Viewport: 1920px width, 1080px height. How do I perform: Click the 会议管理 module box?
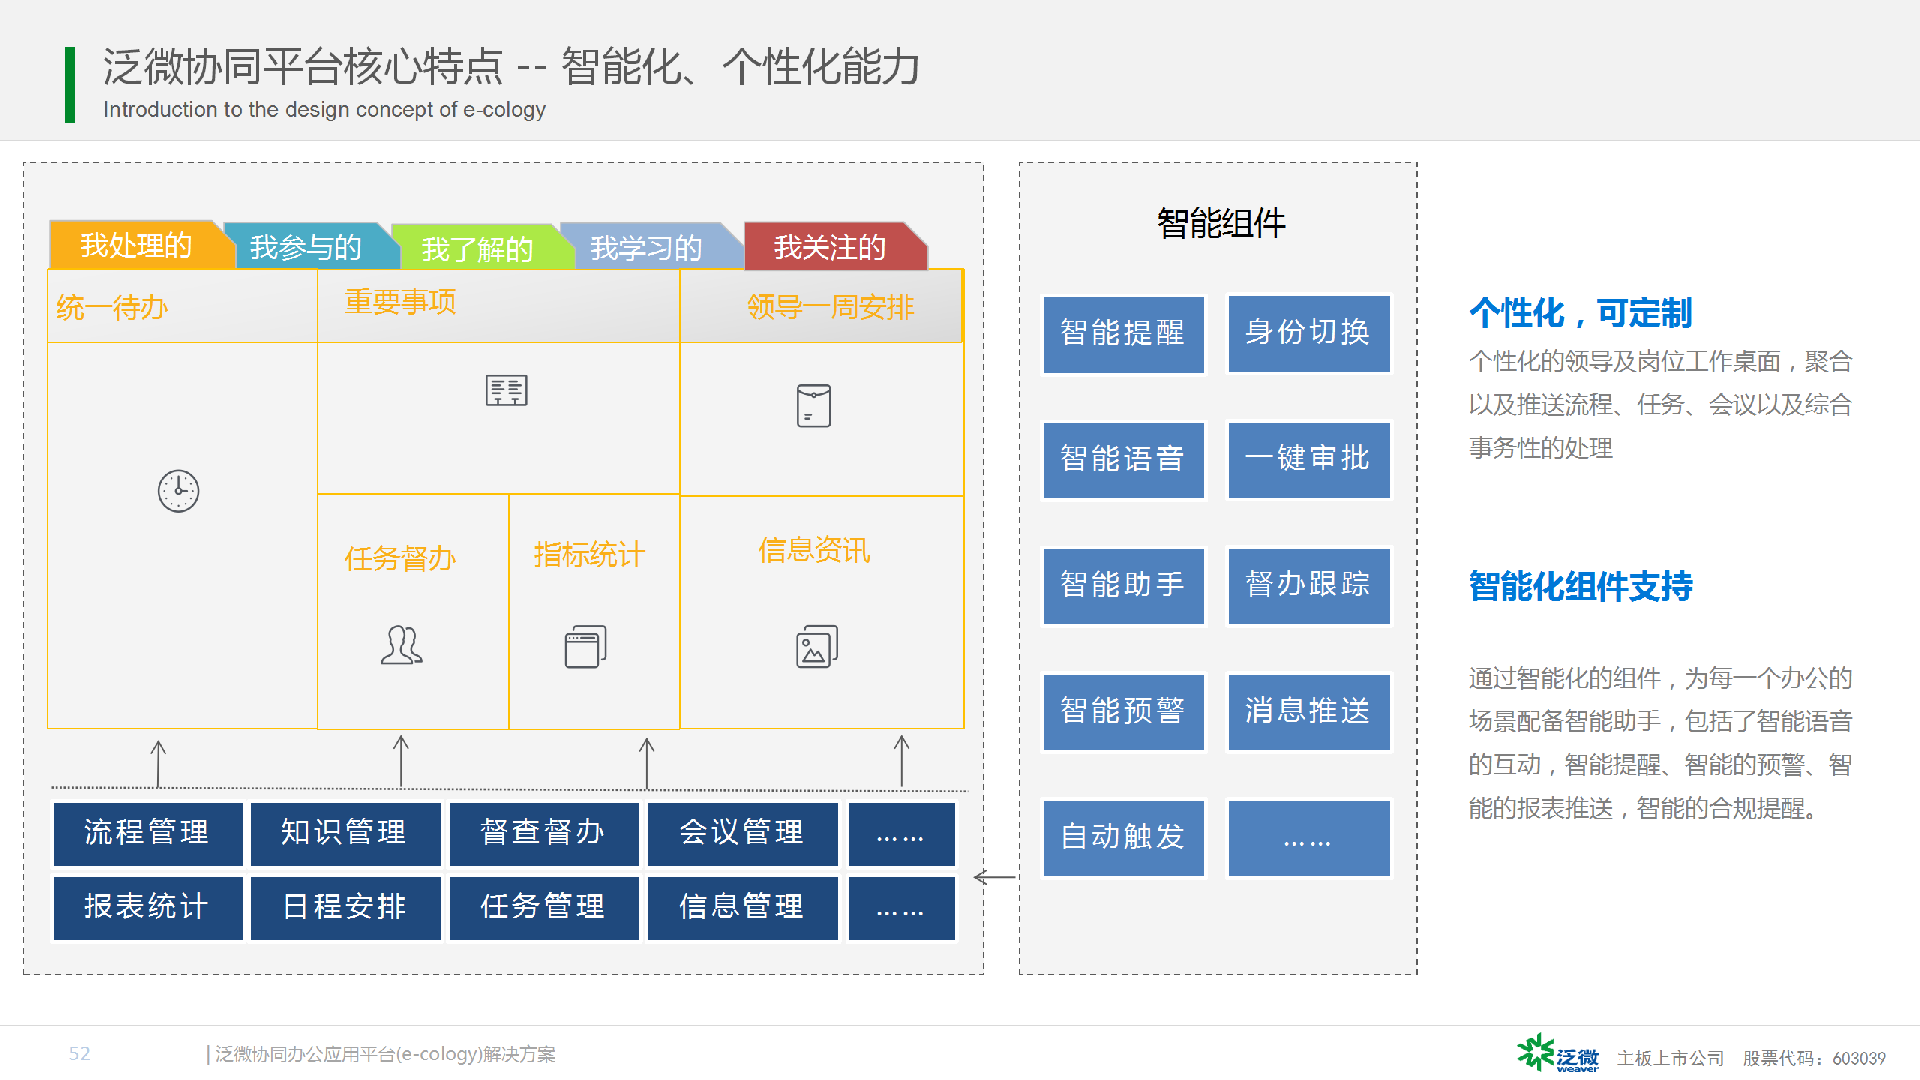742,834
